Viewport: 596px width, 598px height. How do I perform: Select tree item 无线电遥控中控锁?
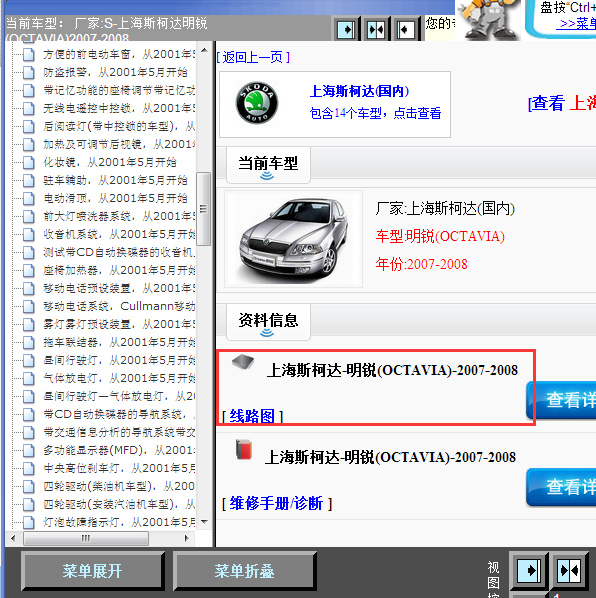pos(119,108)
